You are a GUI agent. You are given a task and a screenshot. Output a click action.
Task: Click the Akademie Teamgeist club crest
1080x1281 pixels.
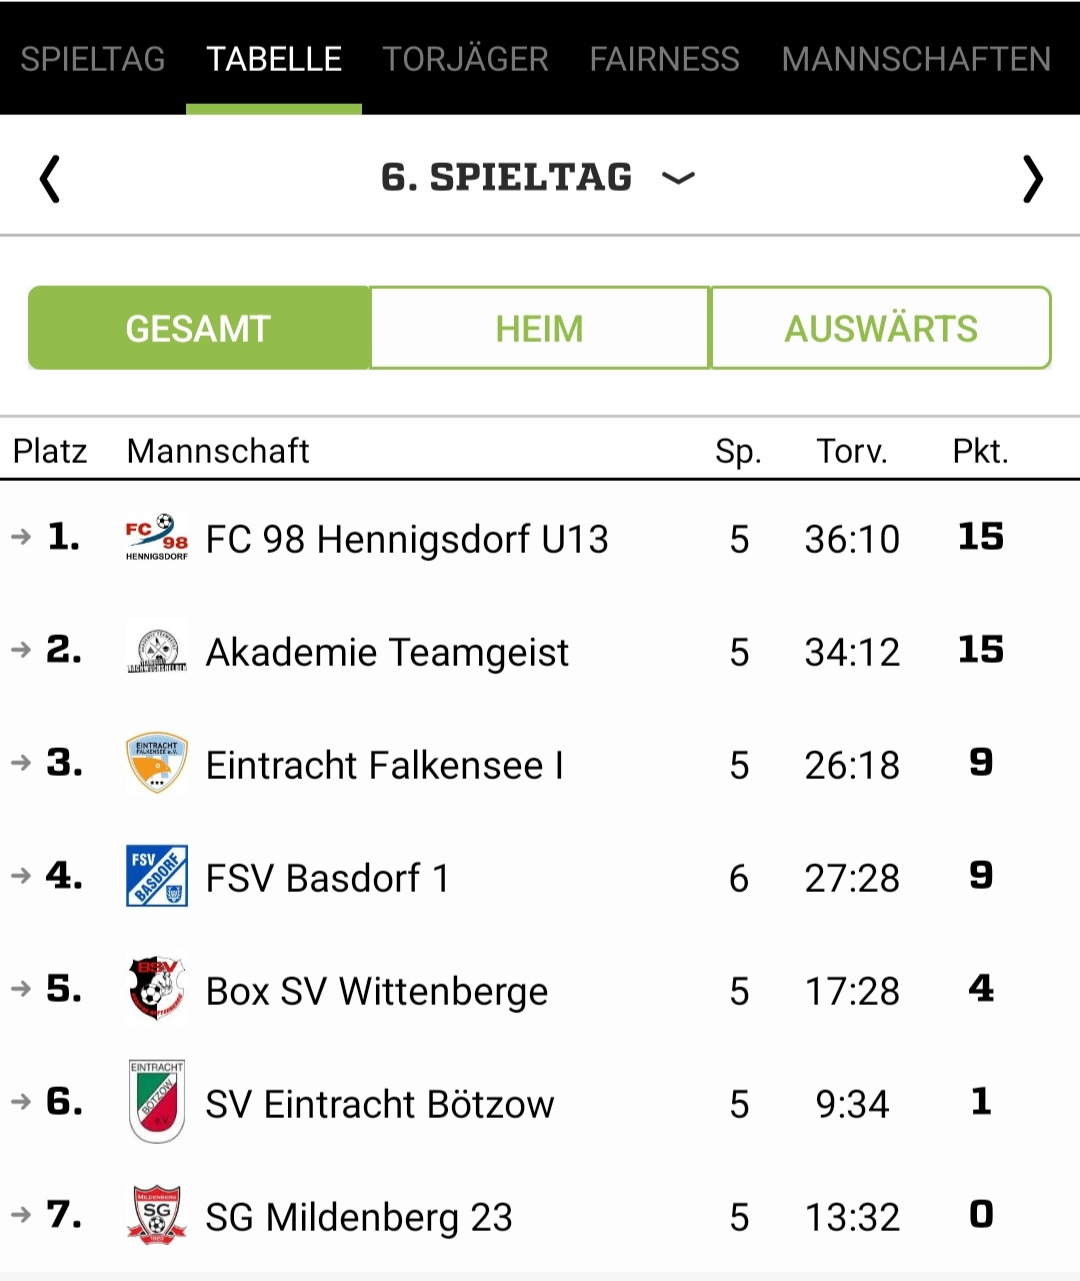156,651
